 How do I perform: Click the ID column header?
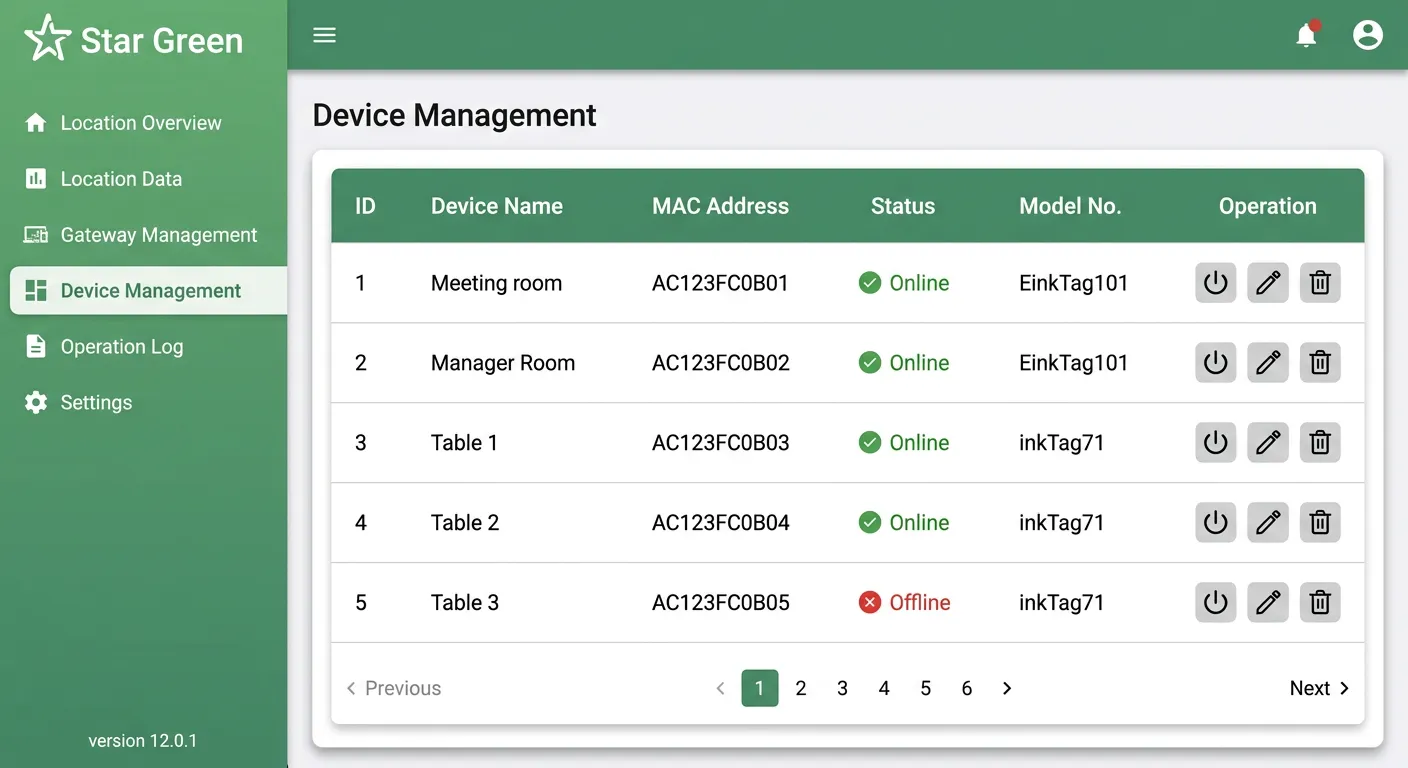click(x=365, y=206)
